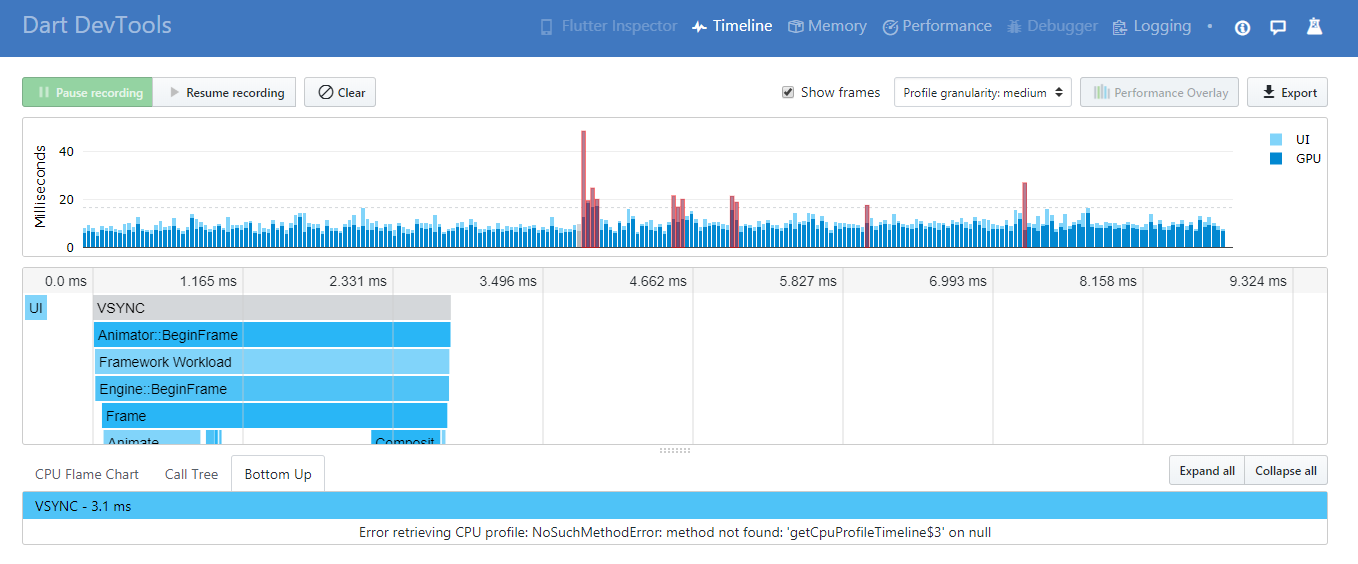This screenshot has width=1358, height=564.
Task: Open the info icon in the header
Action: (x=1242, y=28)
